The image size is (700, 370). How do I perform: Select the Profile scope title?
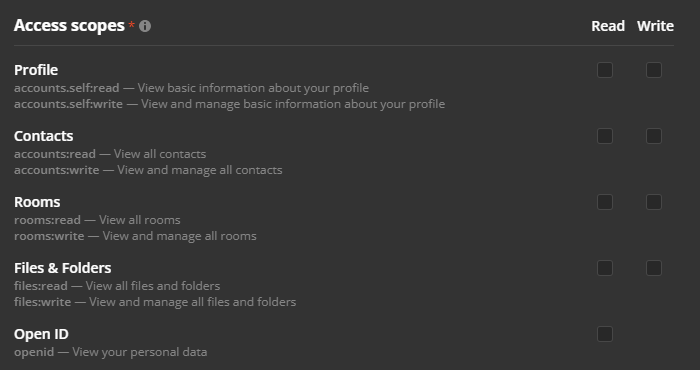pyautogui.click(x=36, y=70)
